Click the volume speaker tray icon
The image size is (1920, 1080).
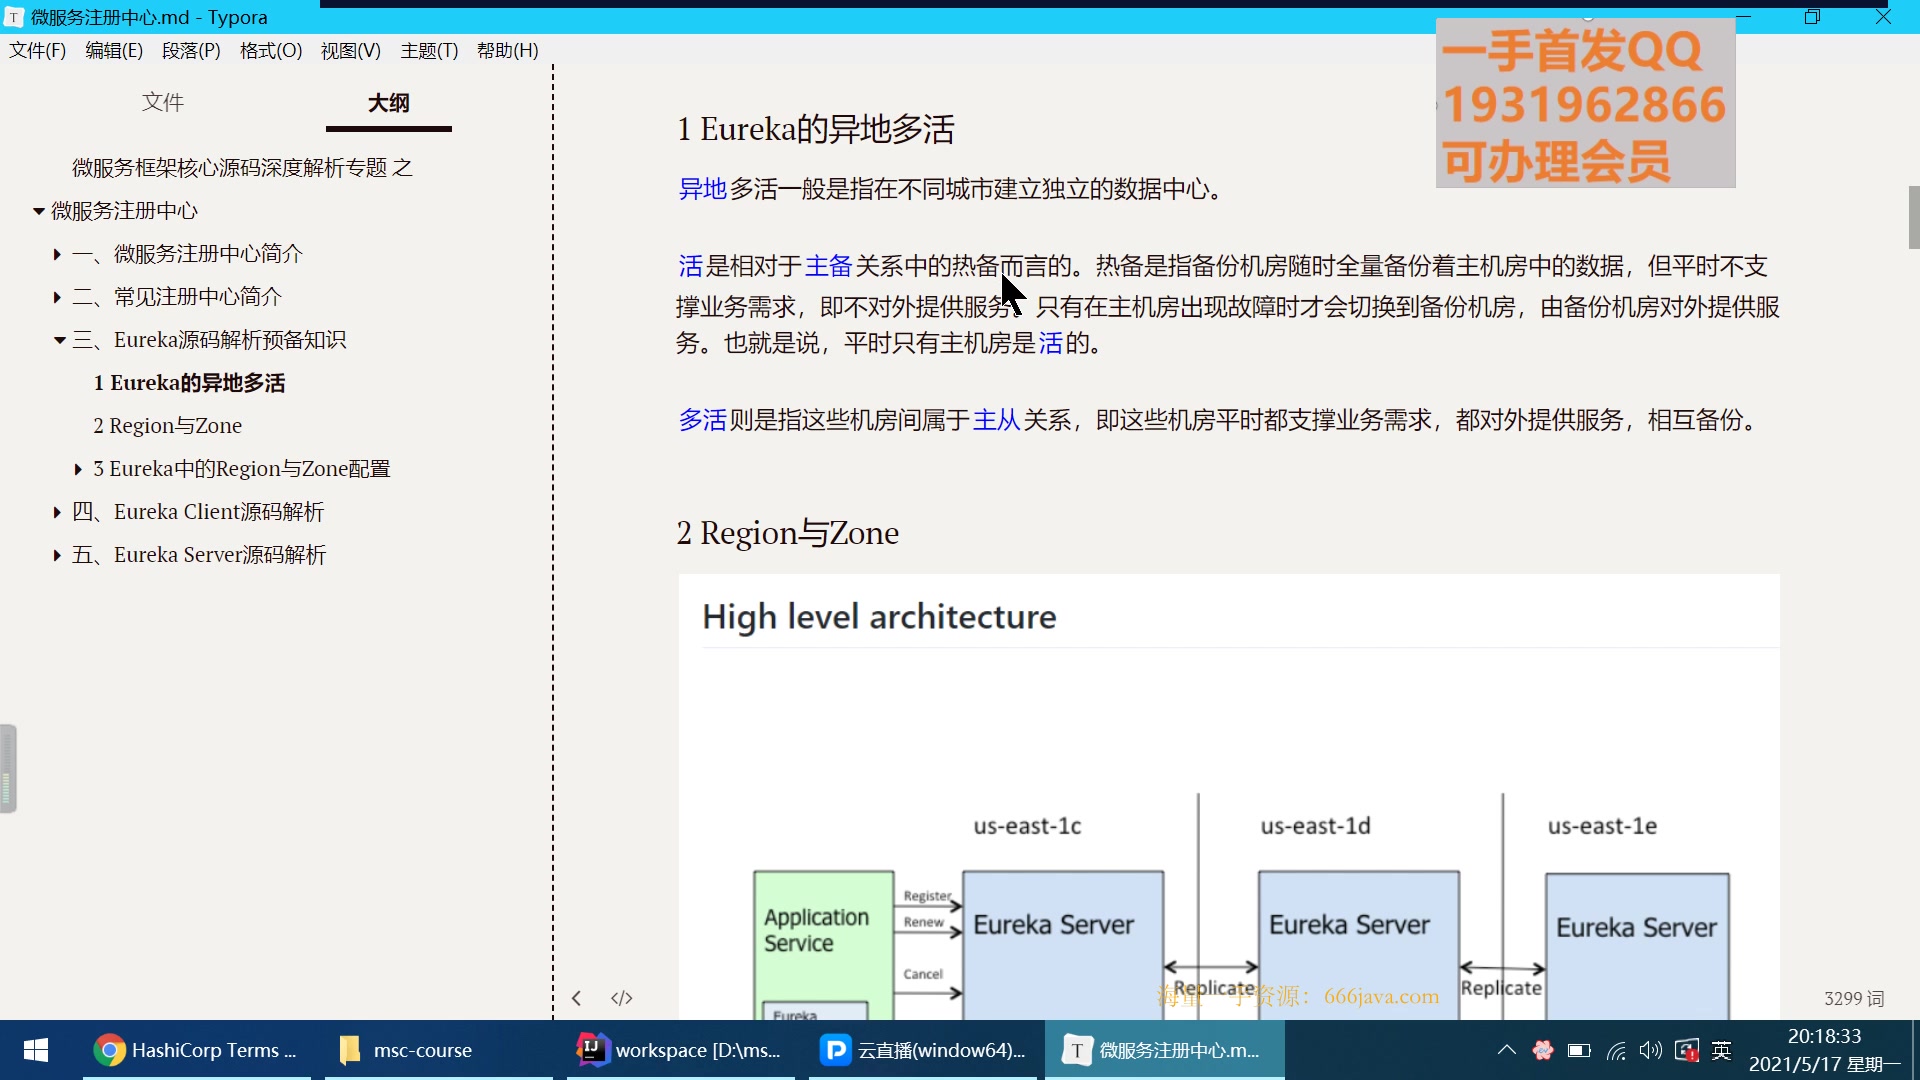tap(1650, 1050)
